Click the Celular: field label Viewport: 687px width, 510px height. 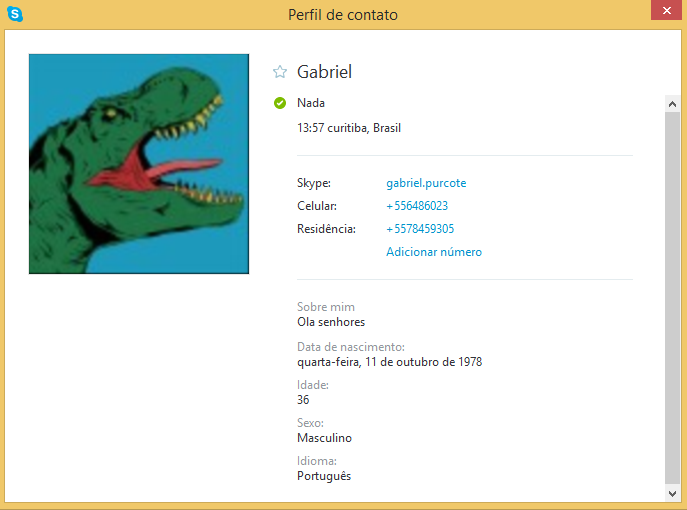tap(317, 205)
